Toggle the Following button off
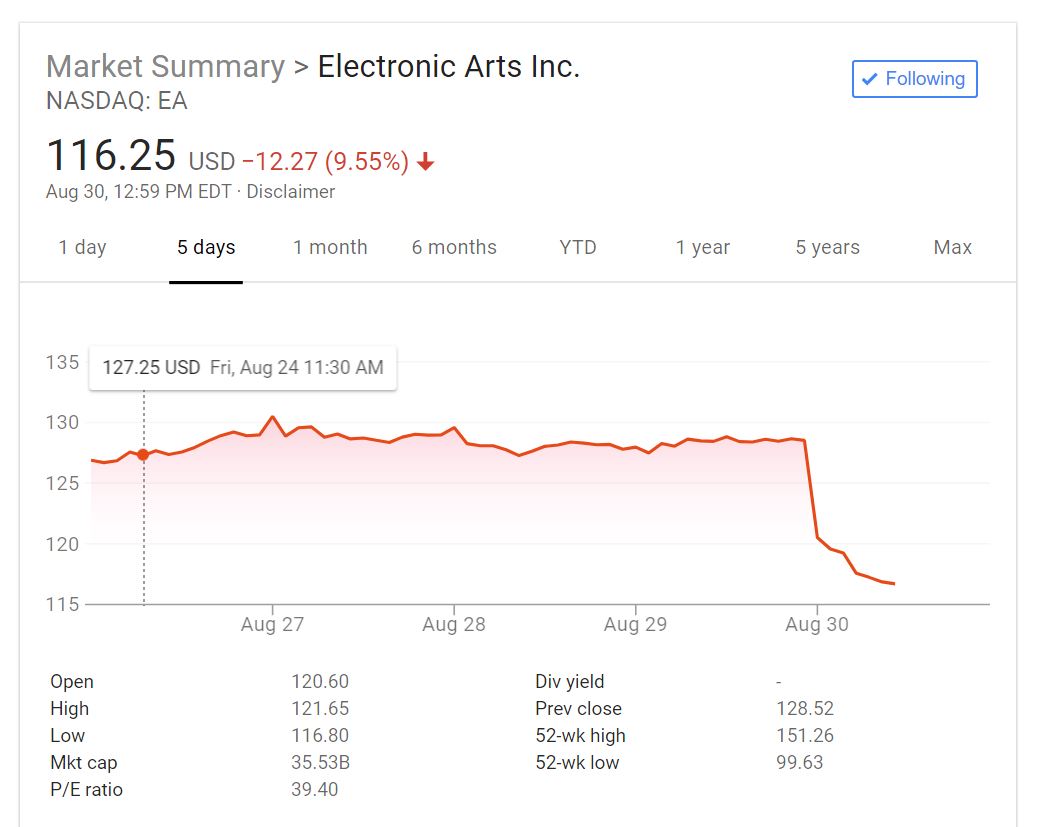The width and height of the screenshot is (1042, 827). coord(914,79)
